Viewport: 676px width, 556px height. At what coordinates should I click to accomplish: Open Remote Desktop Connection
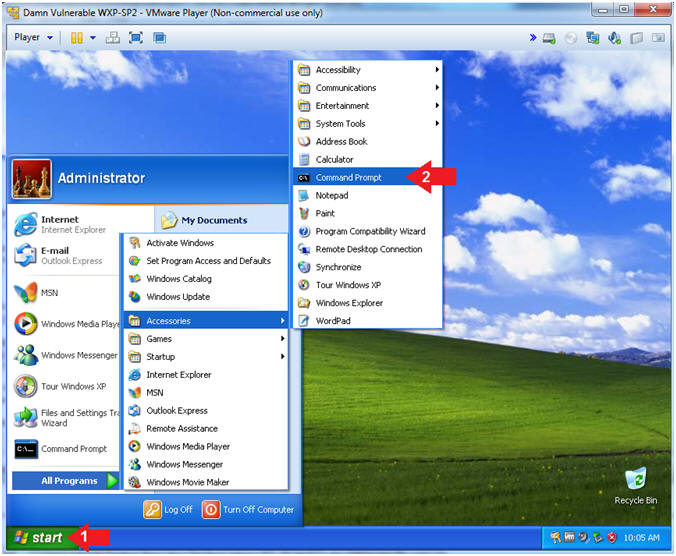point(368,249)
